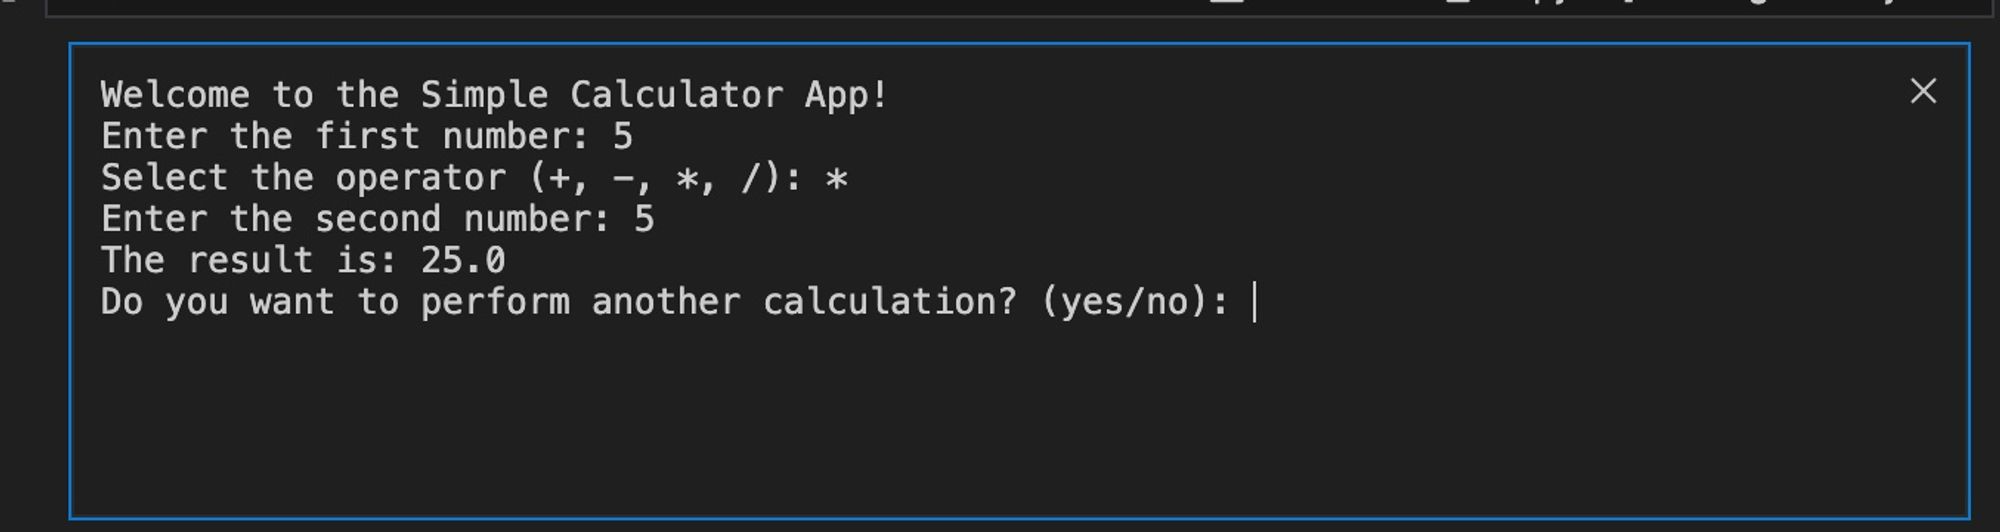Screen dimensions: 2000x532
Task: Click the word "Welcome" in the output
Action: 175,95
